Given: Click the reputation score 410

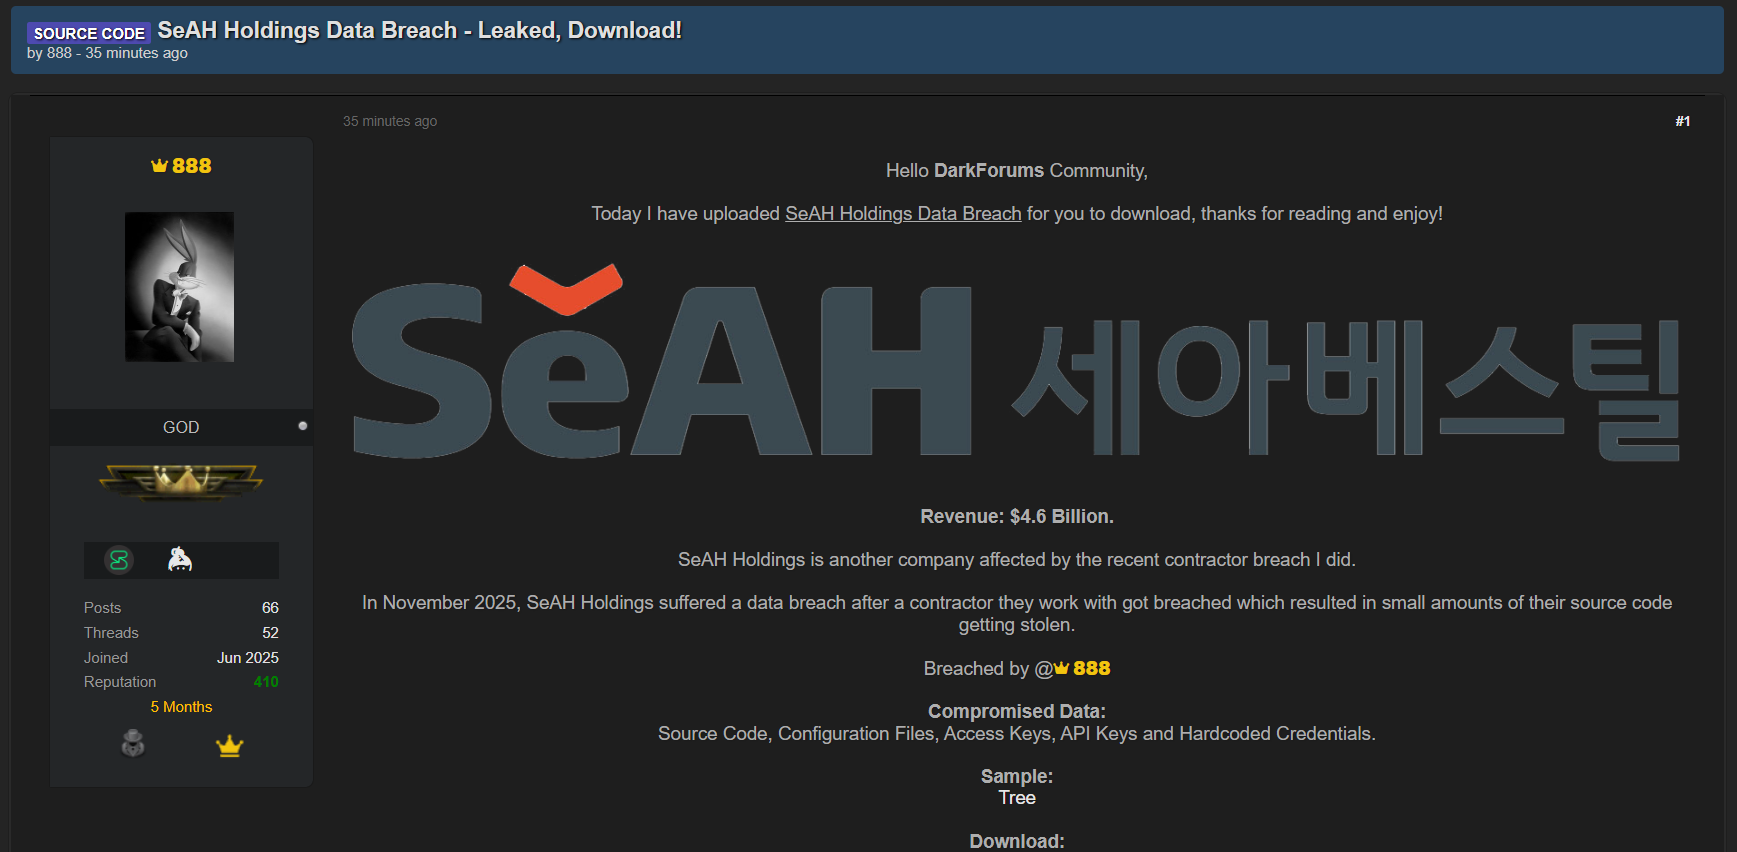Looking at the screenshot, I should pos(266,682).
